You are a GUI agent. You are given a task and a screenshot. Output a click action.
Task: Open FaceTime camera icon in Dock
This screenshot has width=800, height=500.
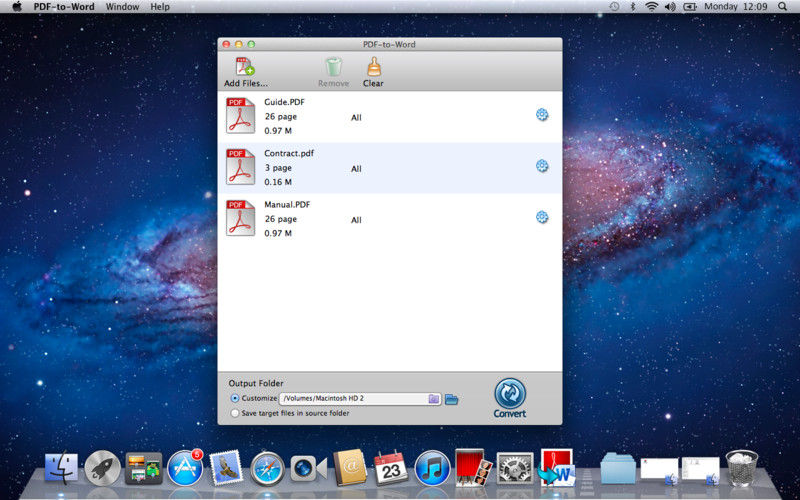coord(308,468)
